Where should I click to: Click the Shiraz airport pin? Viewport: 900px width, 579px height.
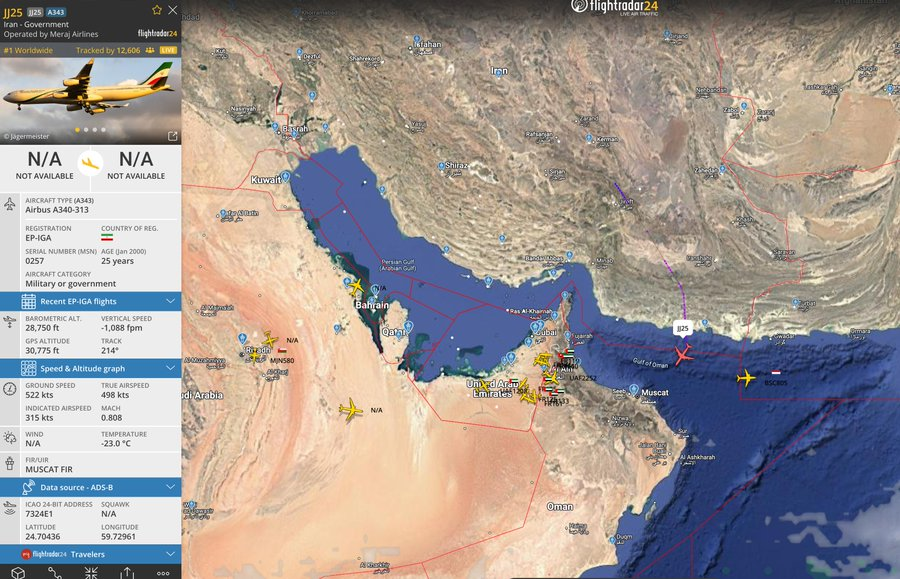[x=441, y=166]
